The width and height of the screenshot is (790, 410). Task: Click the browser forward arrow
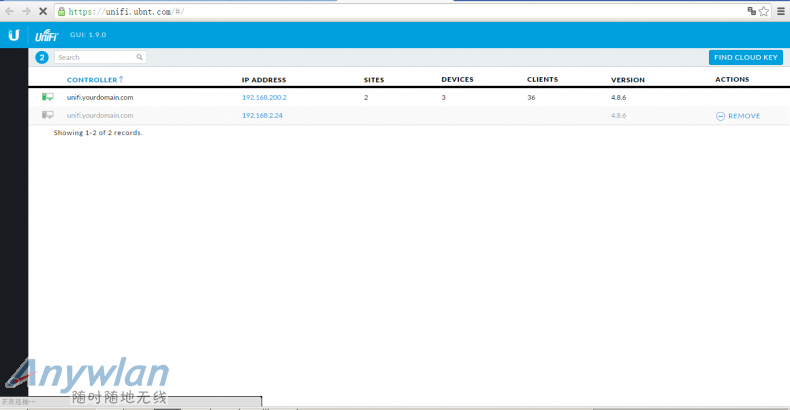tap(26, 11)
